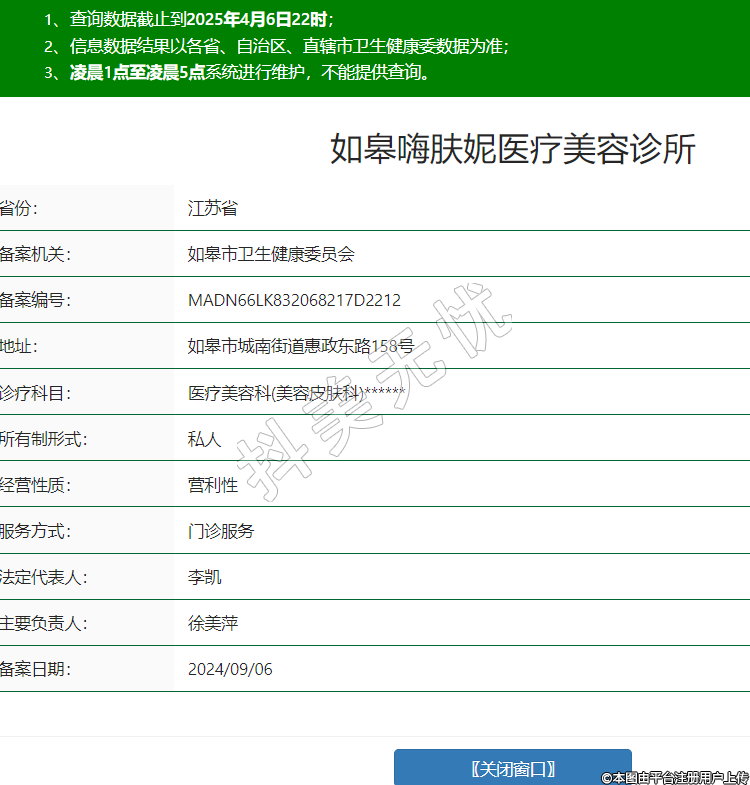The width and height of the screenshot is (750, 785).
Task: Click the clinic title 如皋嗨肤妮医疗美容诊所
Action: [x=512, y=149]
